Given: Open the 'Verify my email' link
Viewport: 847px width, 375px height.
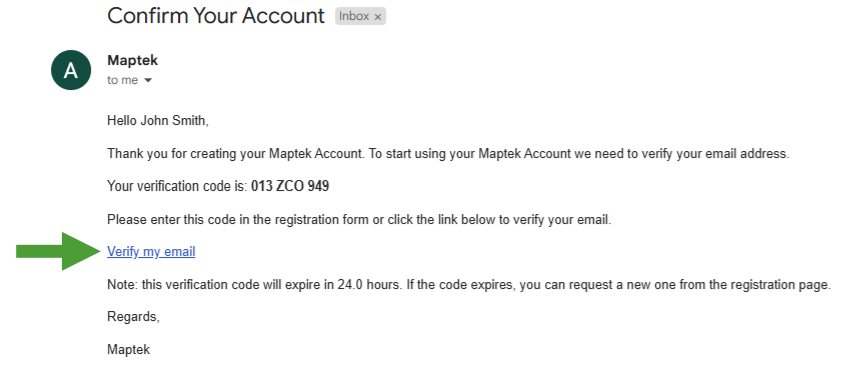Looking at the screenshot, I should 151,252.
